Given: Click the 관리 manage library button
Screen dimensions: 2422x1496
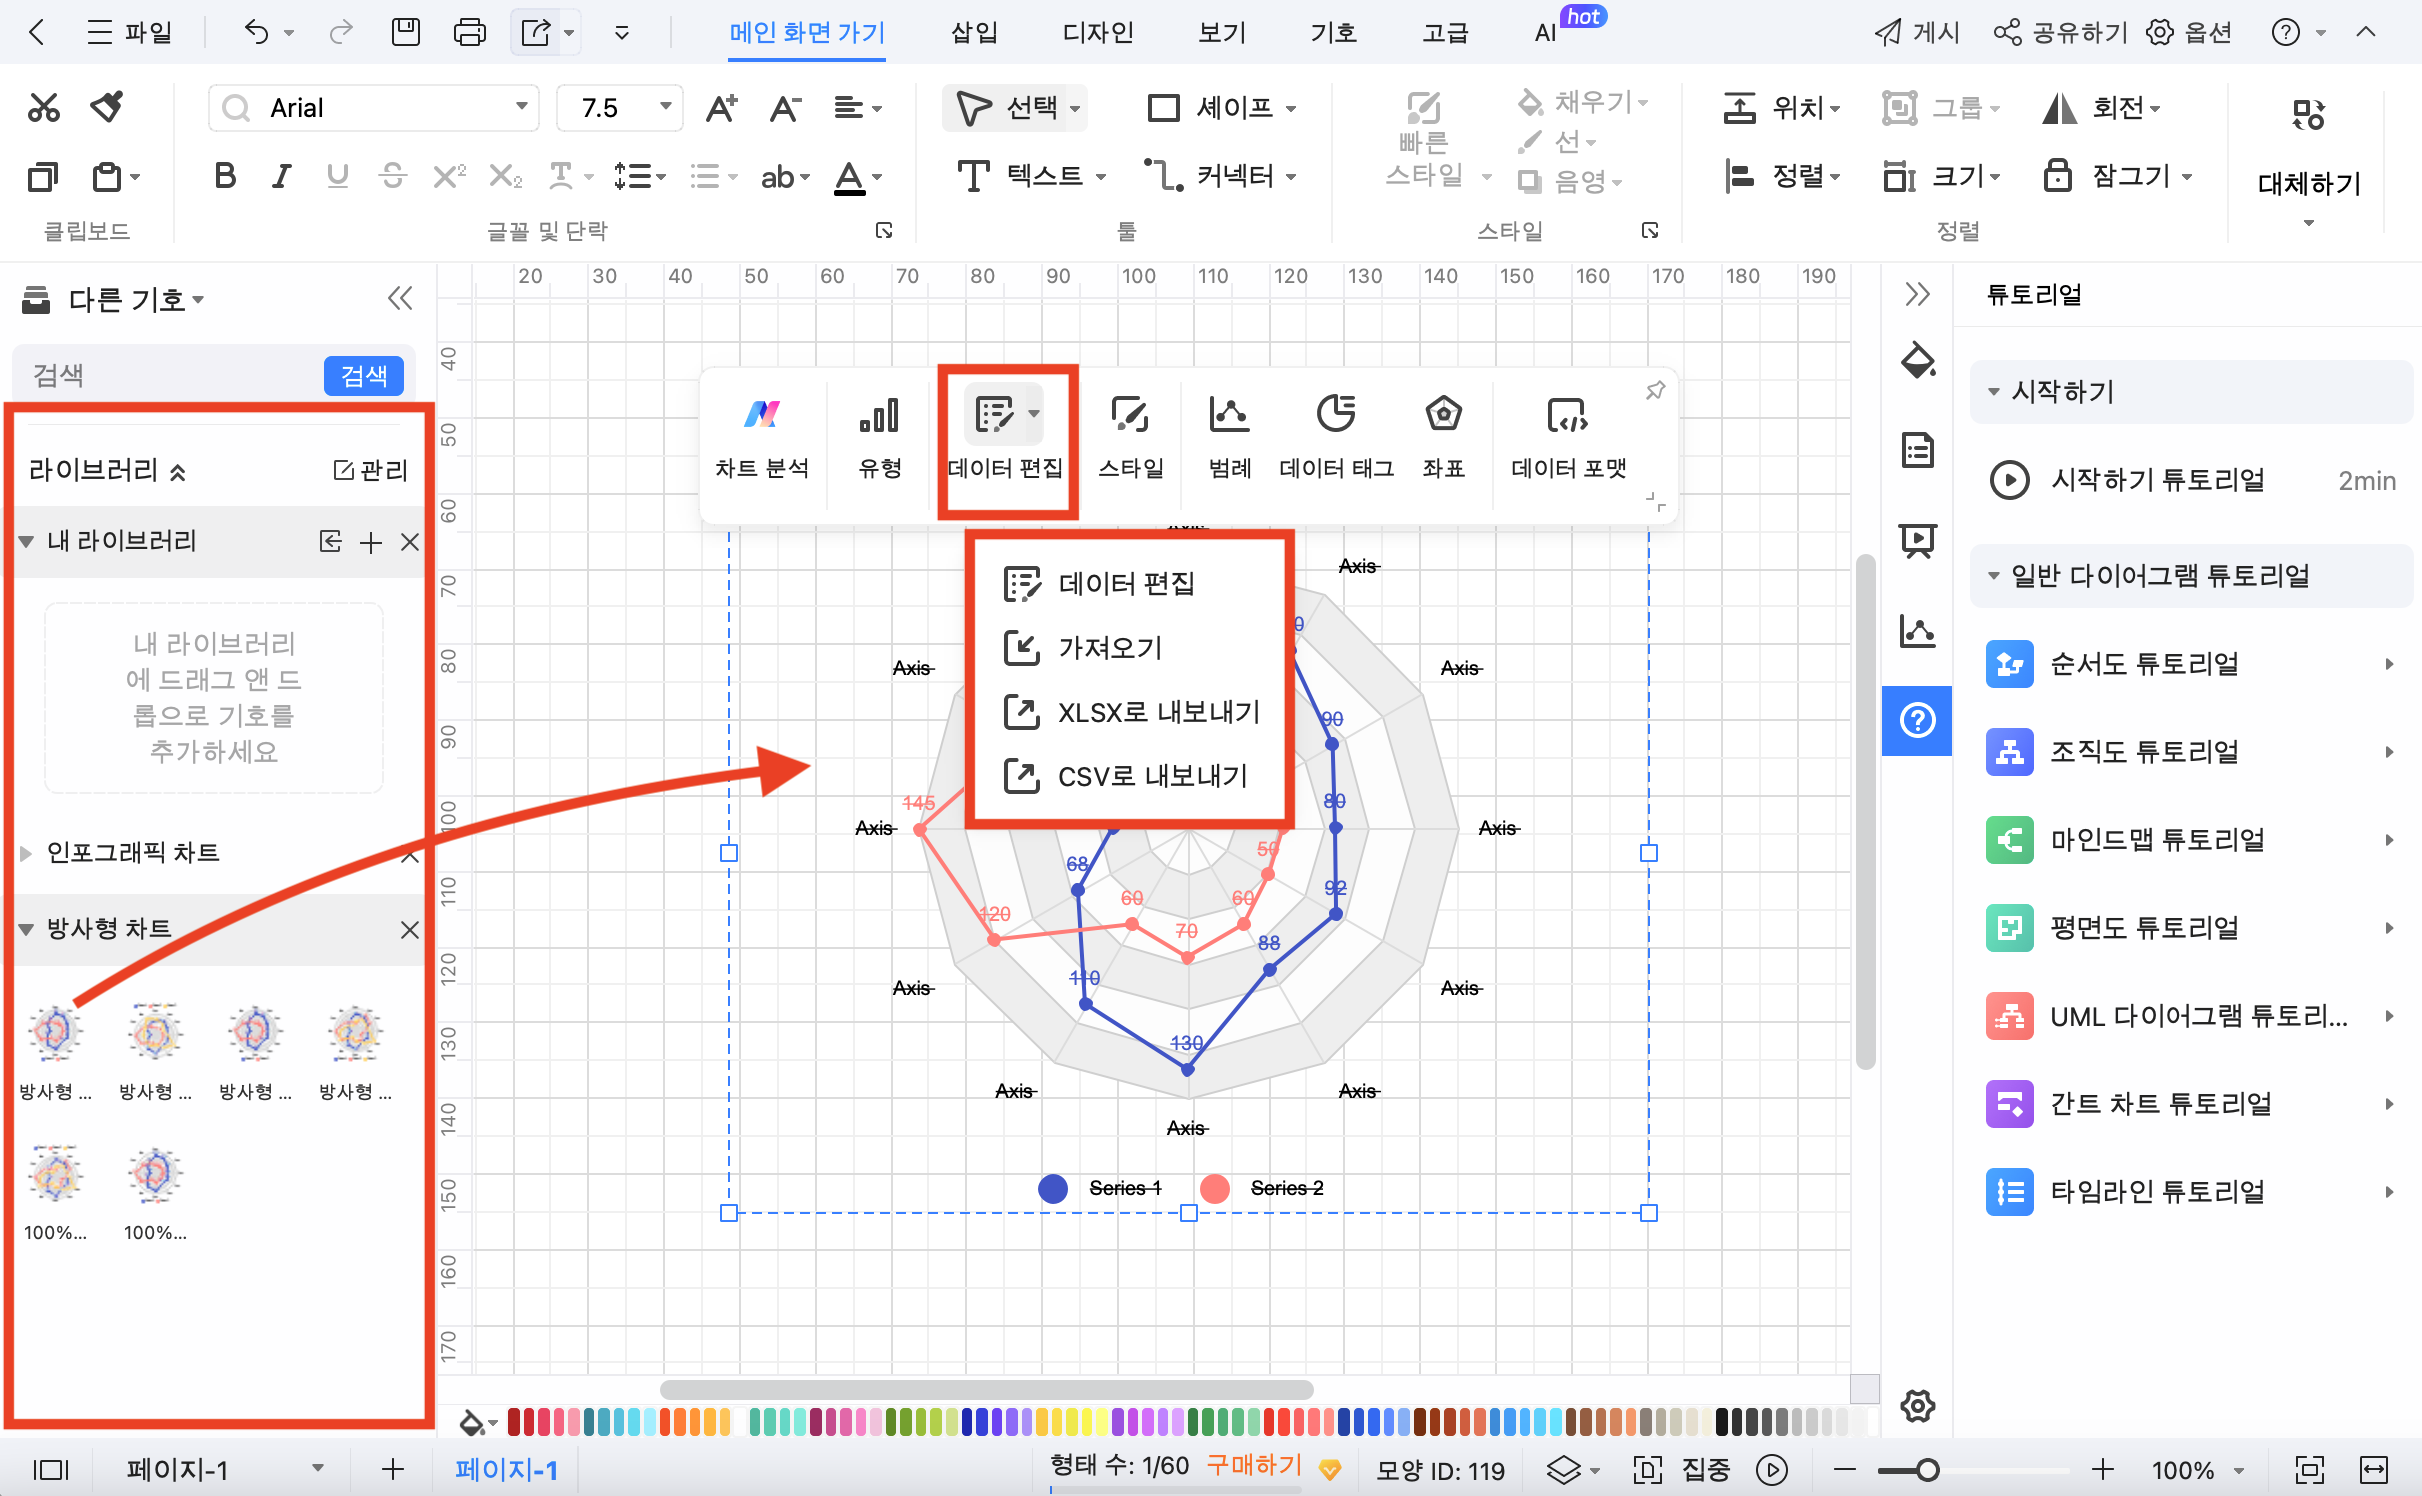Looking at the screenshot, I should (x=371, y=470).
